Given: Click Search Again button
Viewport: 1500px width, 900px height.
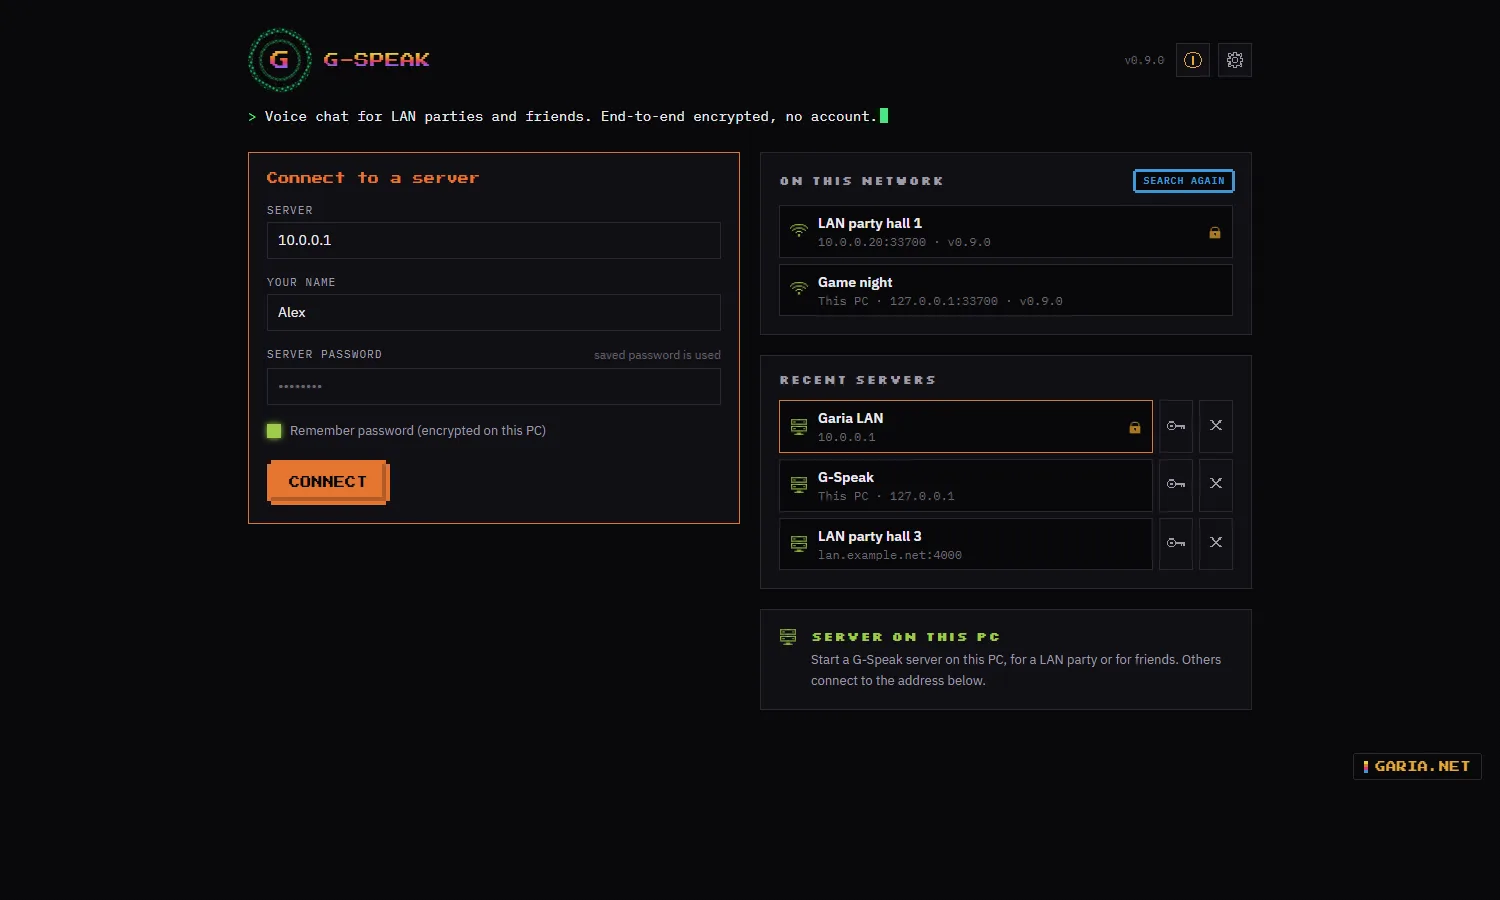Looking at the screenshot, I should coord(1184,181).
